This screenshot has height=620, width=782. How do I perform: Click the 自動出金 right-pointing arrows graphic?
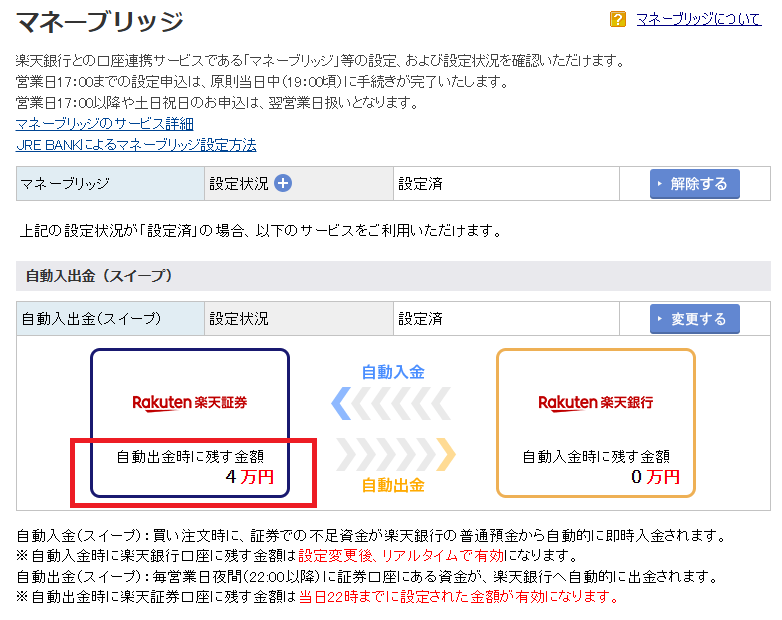tap(395, 454)
